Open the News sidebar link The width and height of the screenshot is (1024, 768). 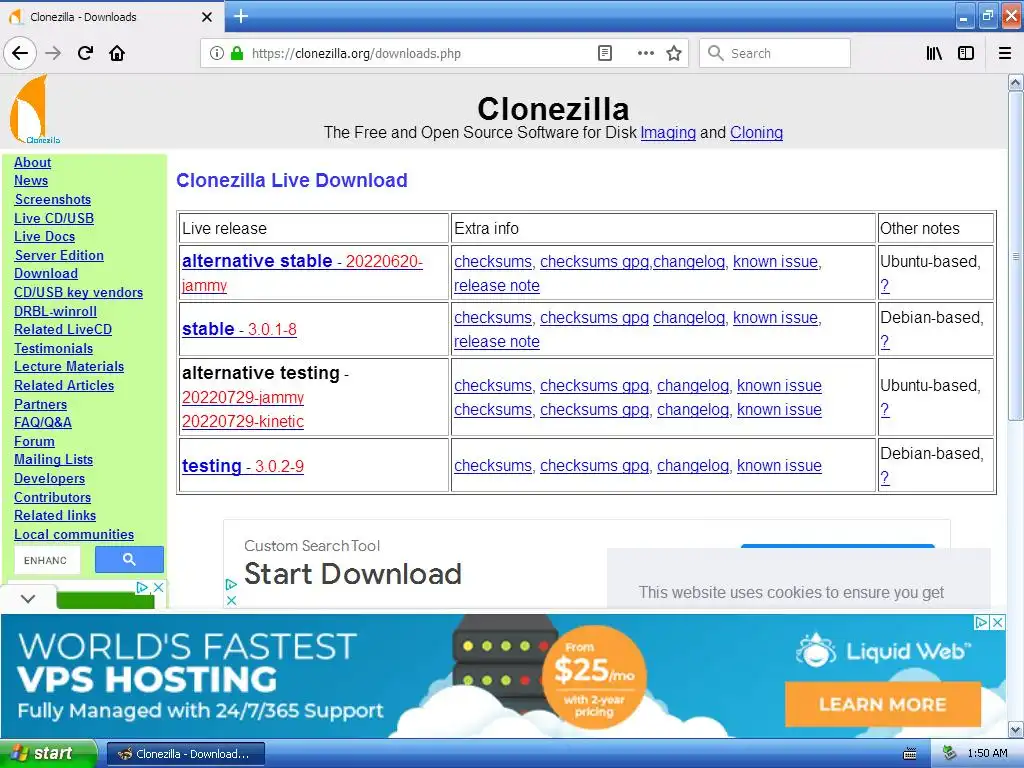[31, 180]
